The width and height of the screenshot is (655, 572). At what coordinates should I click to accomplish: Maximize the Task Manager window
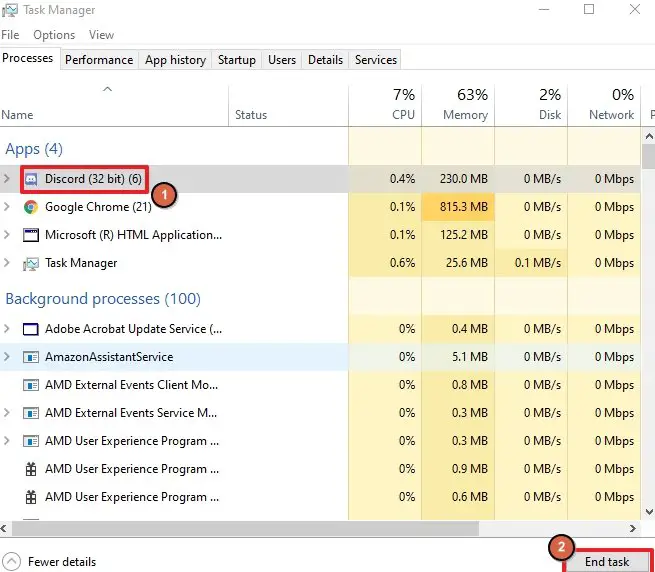point(589,9)
